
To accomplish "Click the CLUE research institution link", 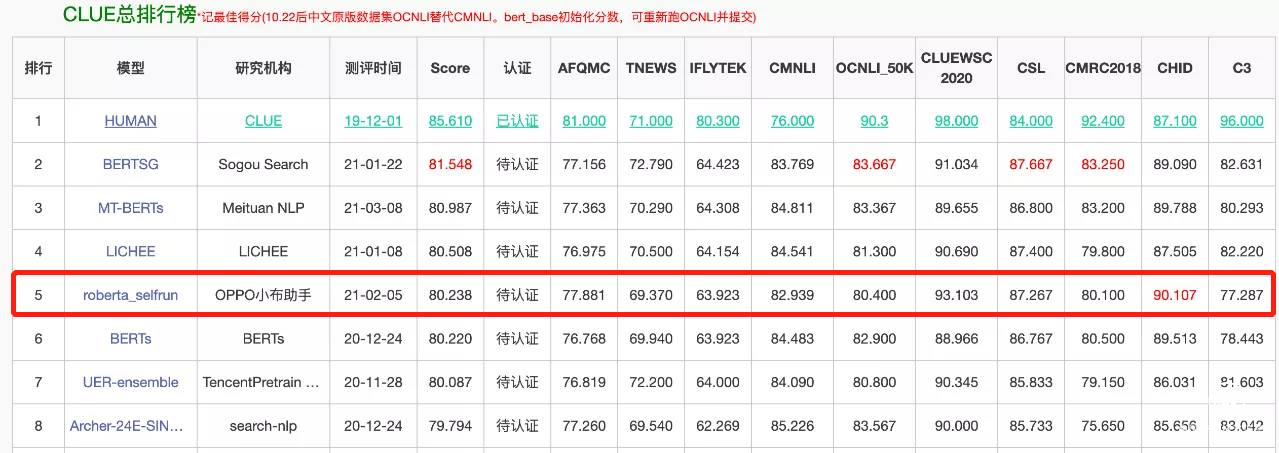I will tap(263, 121).
